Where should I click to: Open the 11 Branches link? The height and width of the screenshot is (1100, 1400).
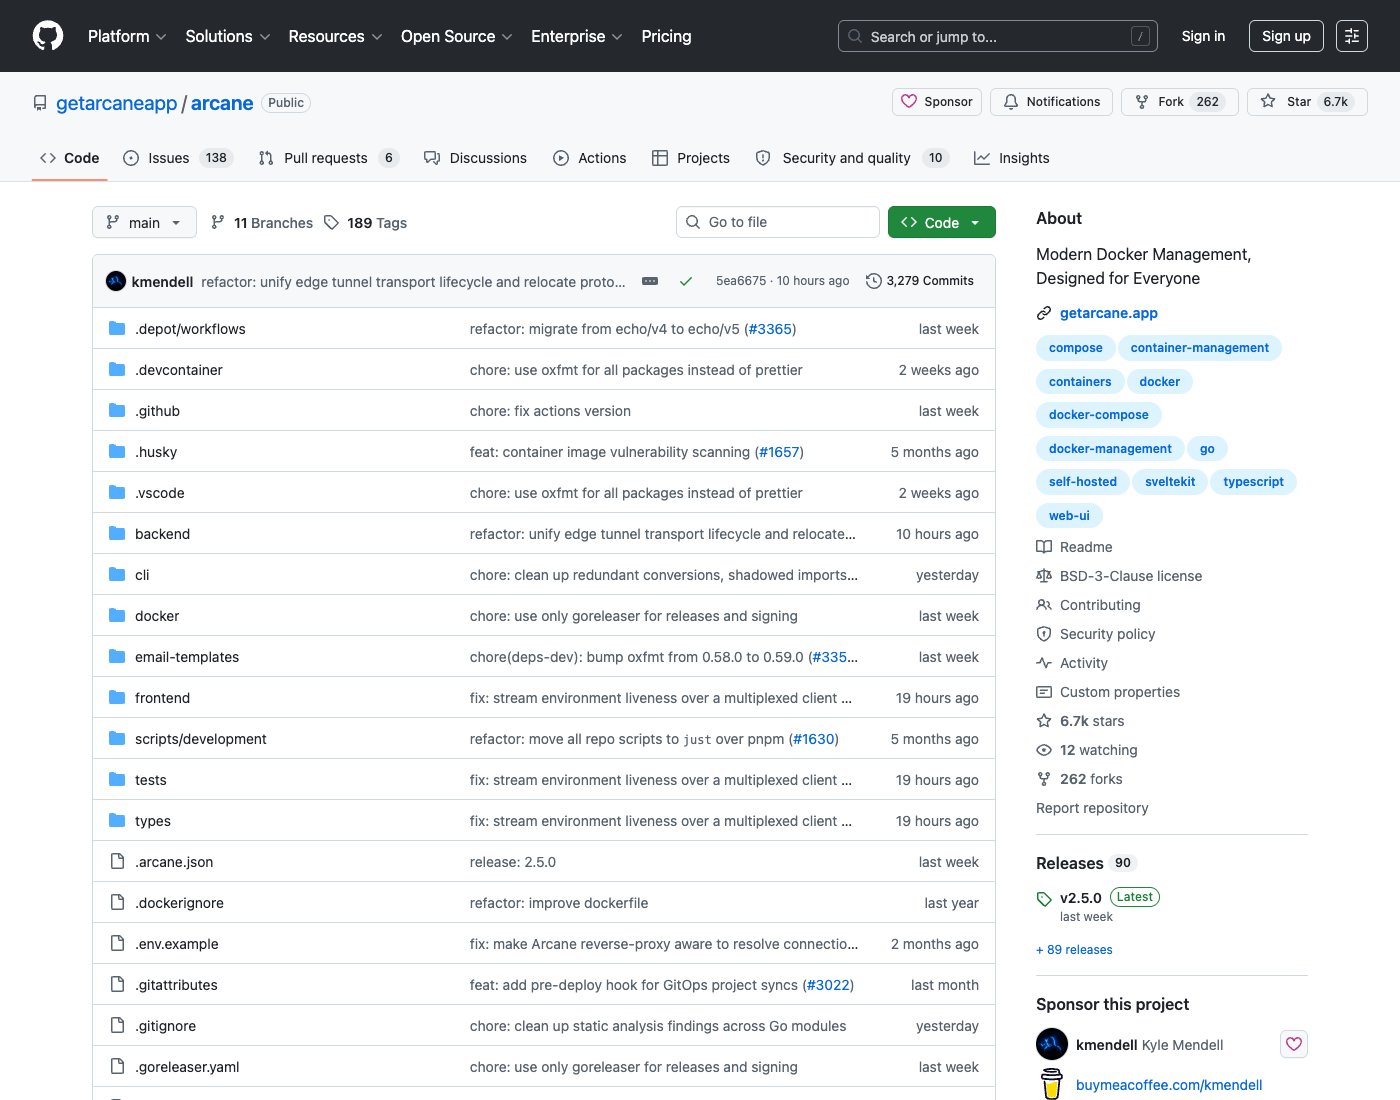pos(262,223)
